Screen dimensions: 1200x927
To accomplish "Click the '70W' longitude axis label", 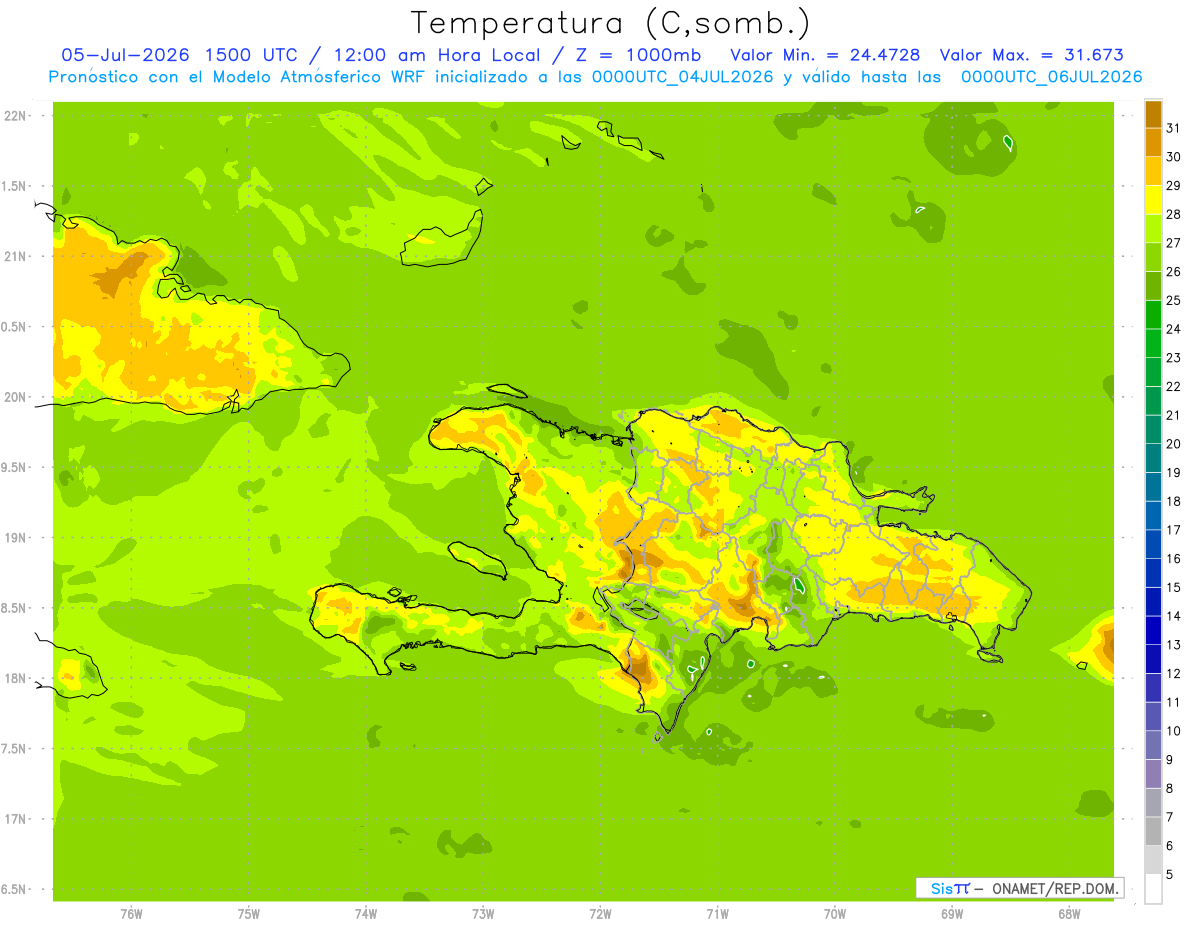I will [x=835, y=914].
